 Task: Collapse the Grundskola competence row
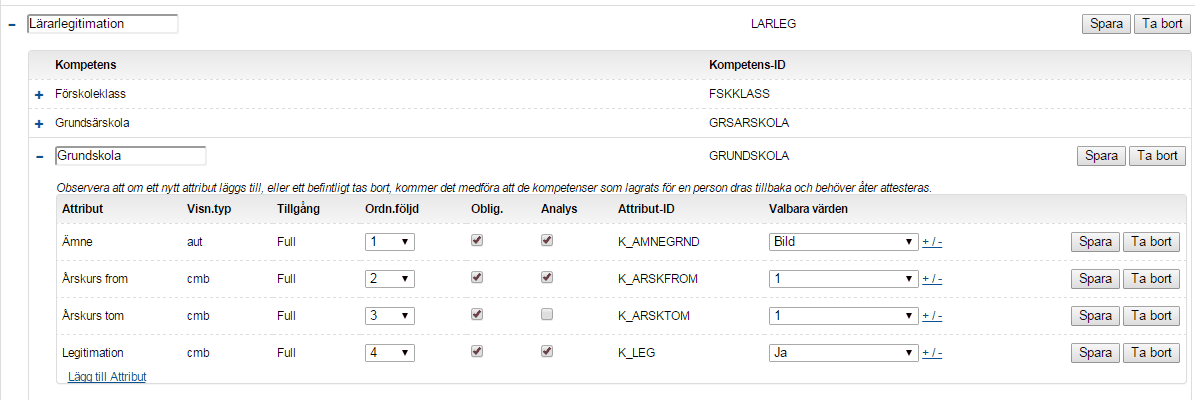(x=39, y=157)
